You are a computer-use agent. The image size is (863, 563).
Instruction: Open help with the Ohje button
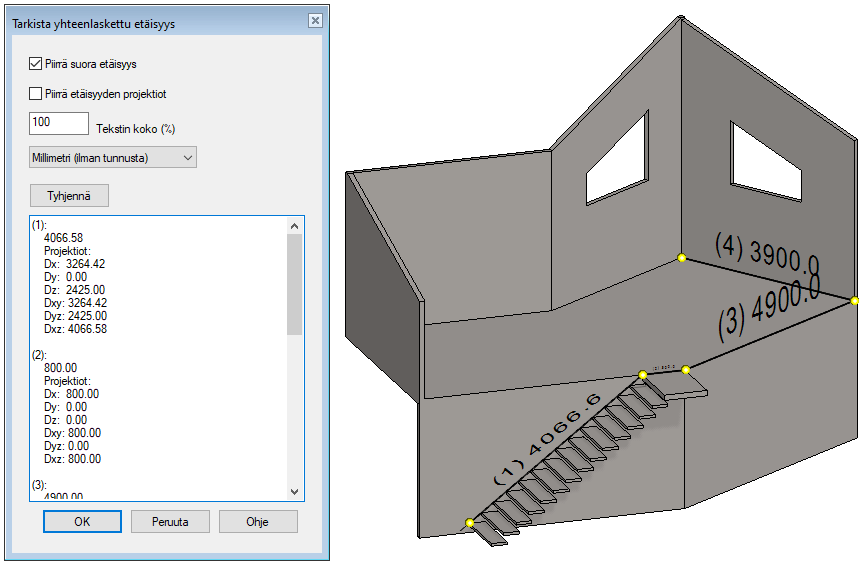point(258,521)
